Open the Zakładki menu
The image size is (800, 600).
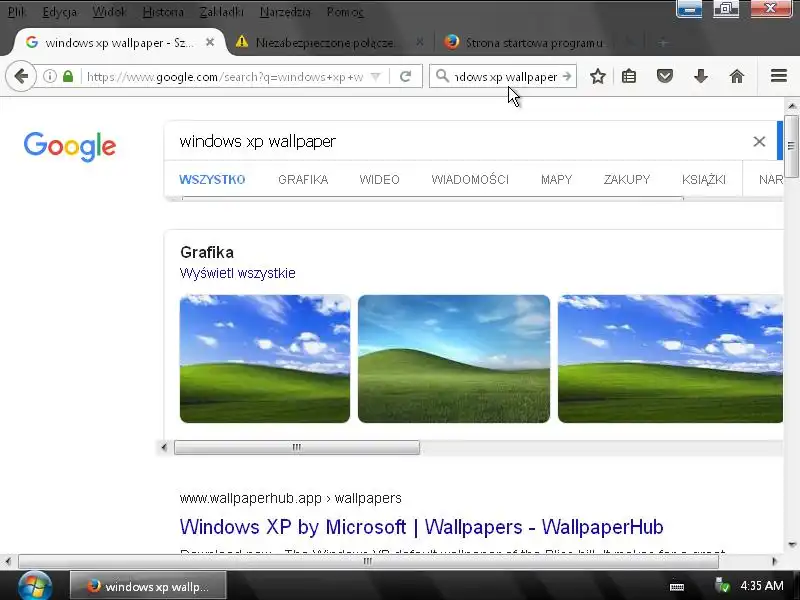click(221, 12)
